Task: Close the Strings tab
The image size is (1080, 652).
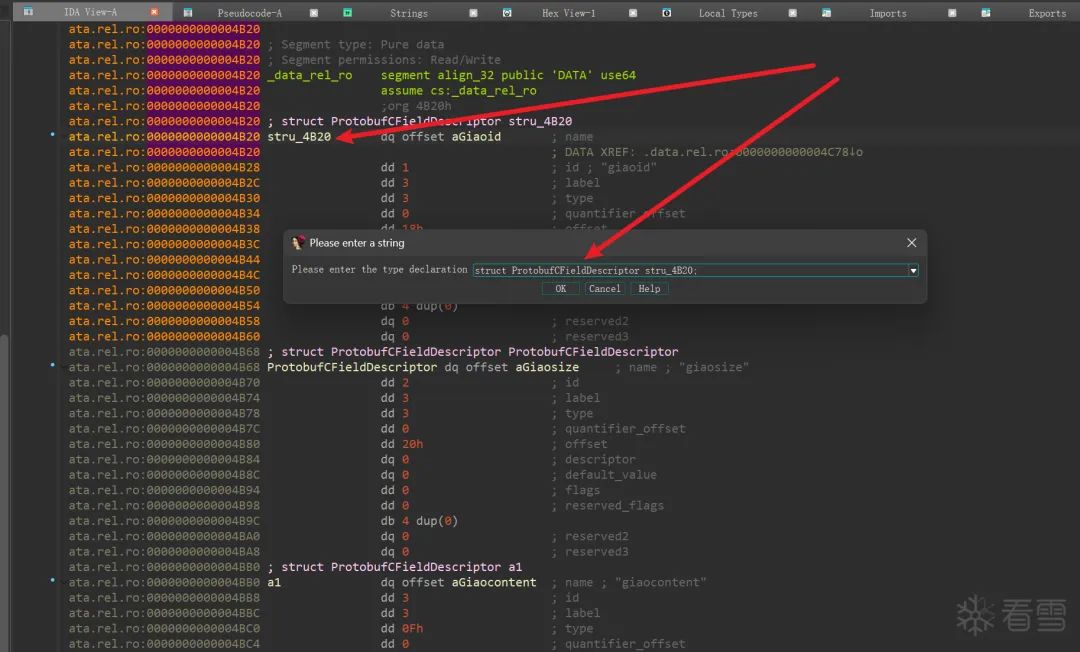Action: pyautogui.click(x=473, y=12)
